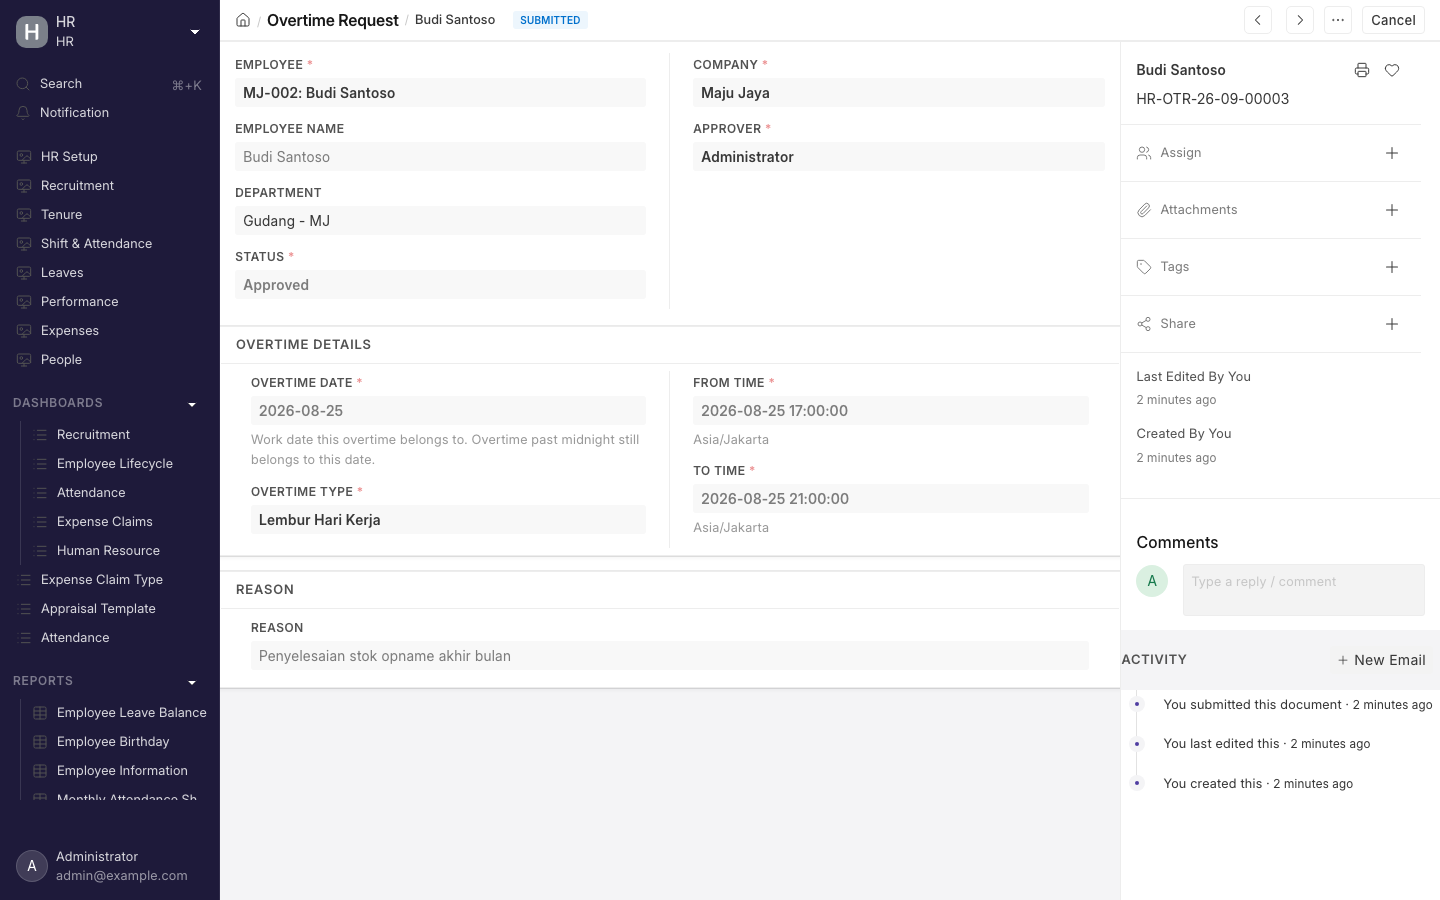The image size is (1440, 900).
Task: Open Shift & Attendance in the sidebar
Action: pos(110,244)
